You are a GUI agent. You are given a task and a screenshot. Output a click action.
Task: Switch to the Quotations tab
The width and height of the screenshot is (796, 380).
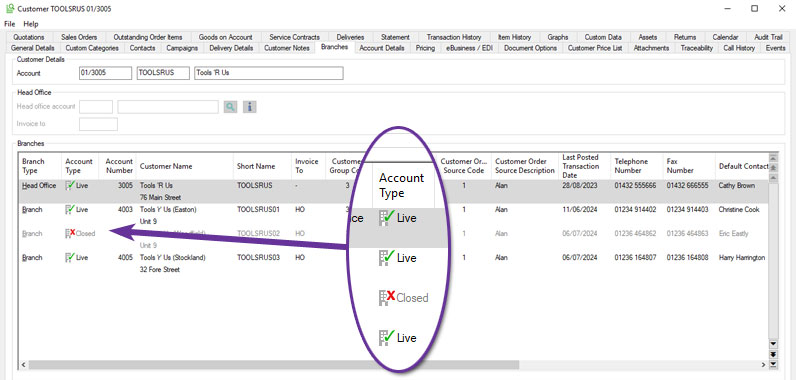pyautogui.click(x=29, y=37)
